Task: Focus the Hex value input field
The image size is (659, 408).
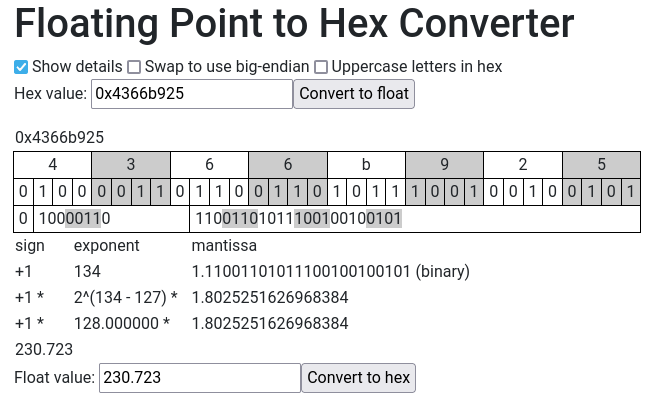Action: click(191, 94)
